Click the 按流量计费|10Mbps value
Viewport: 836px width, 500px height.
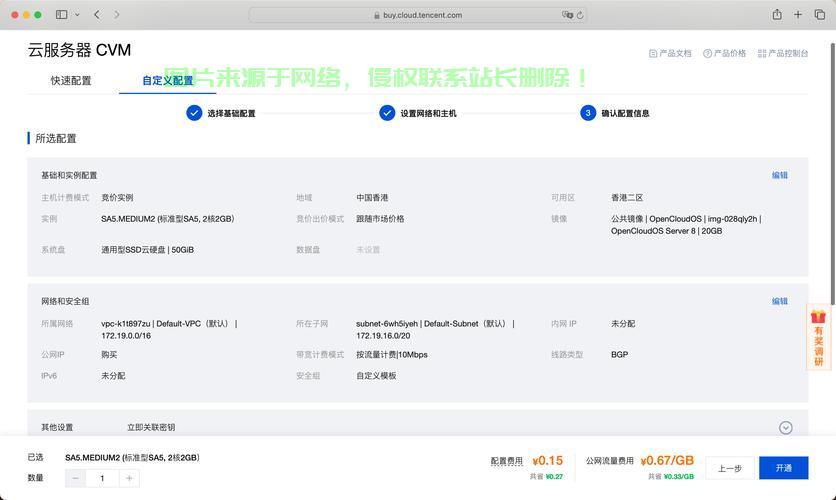392,354
